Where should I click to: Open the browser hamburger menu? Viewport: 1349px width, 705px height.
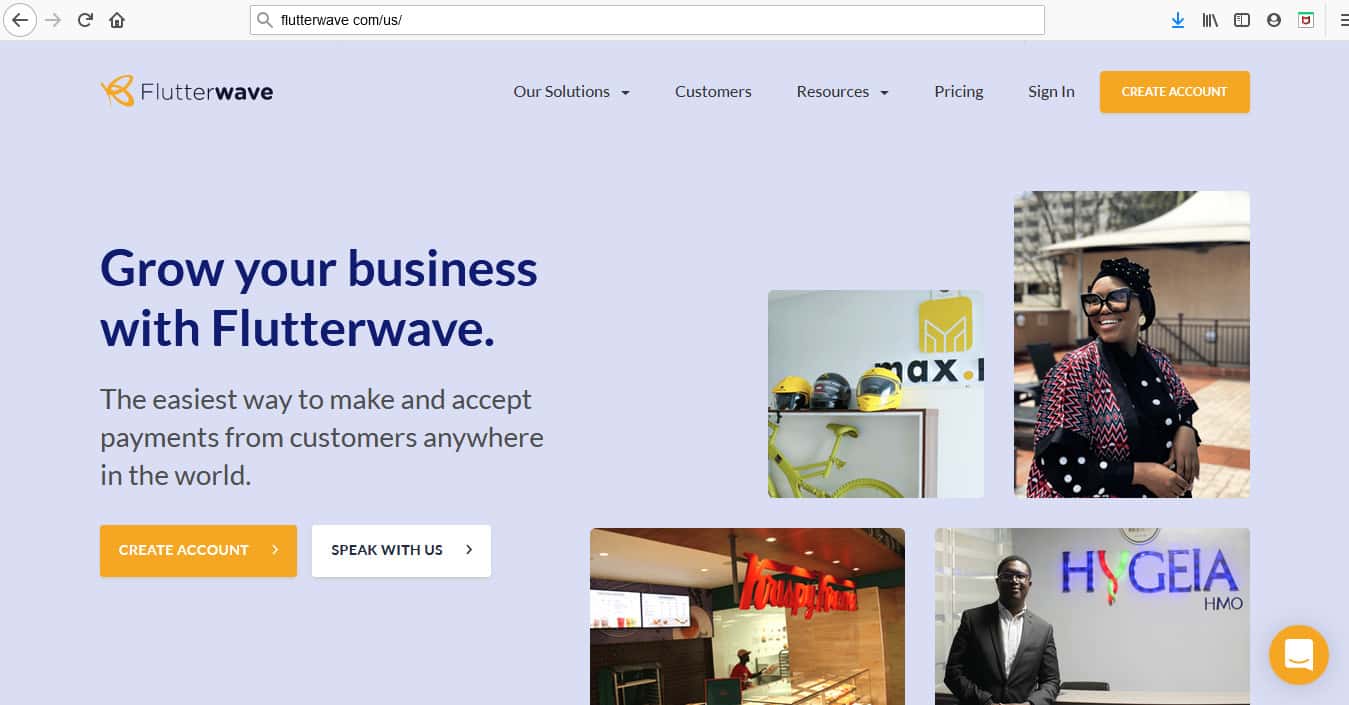1343,20
